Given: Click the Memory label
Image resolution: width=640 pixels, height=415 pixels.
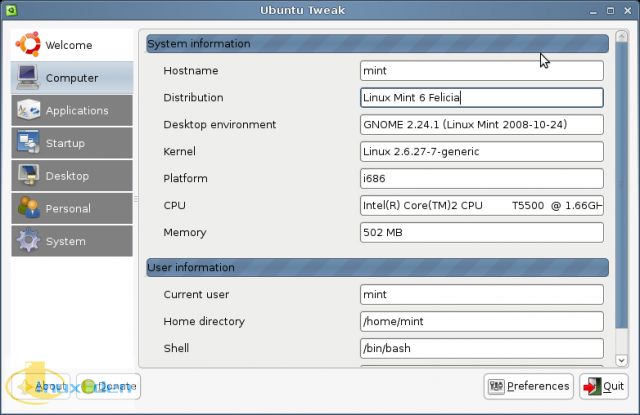Looking at the screenshot, I should 185,232.
